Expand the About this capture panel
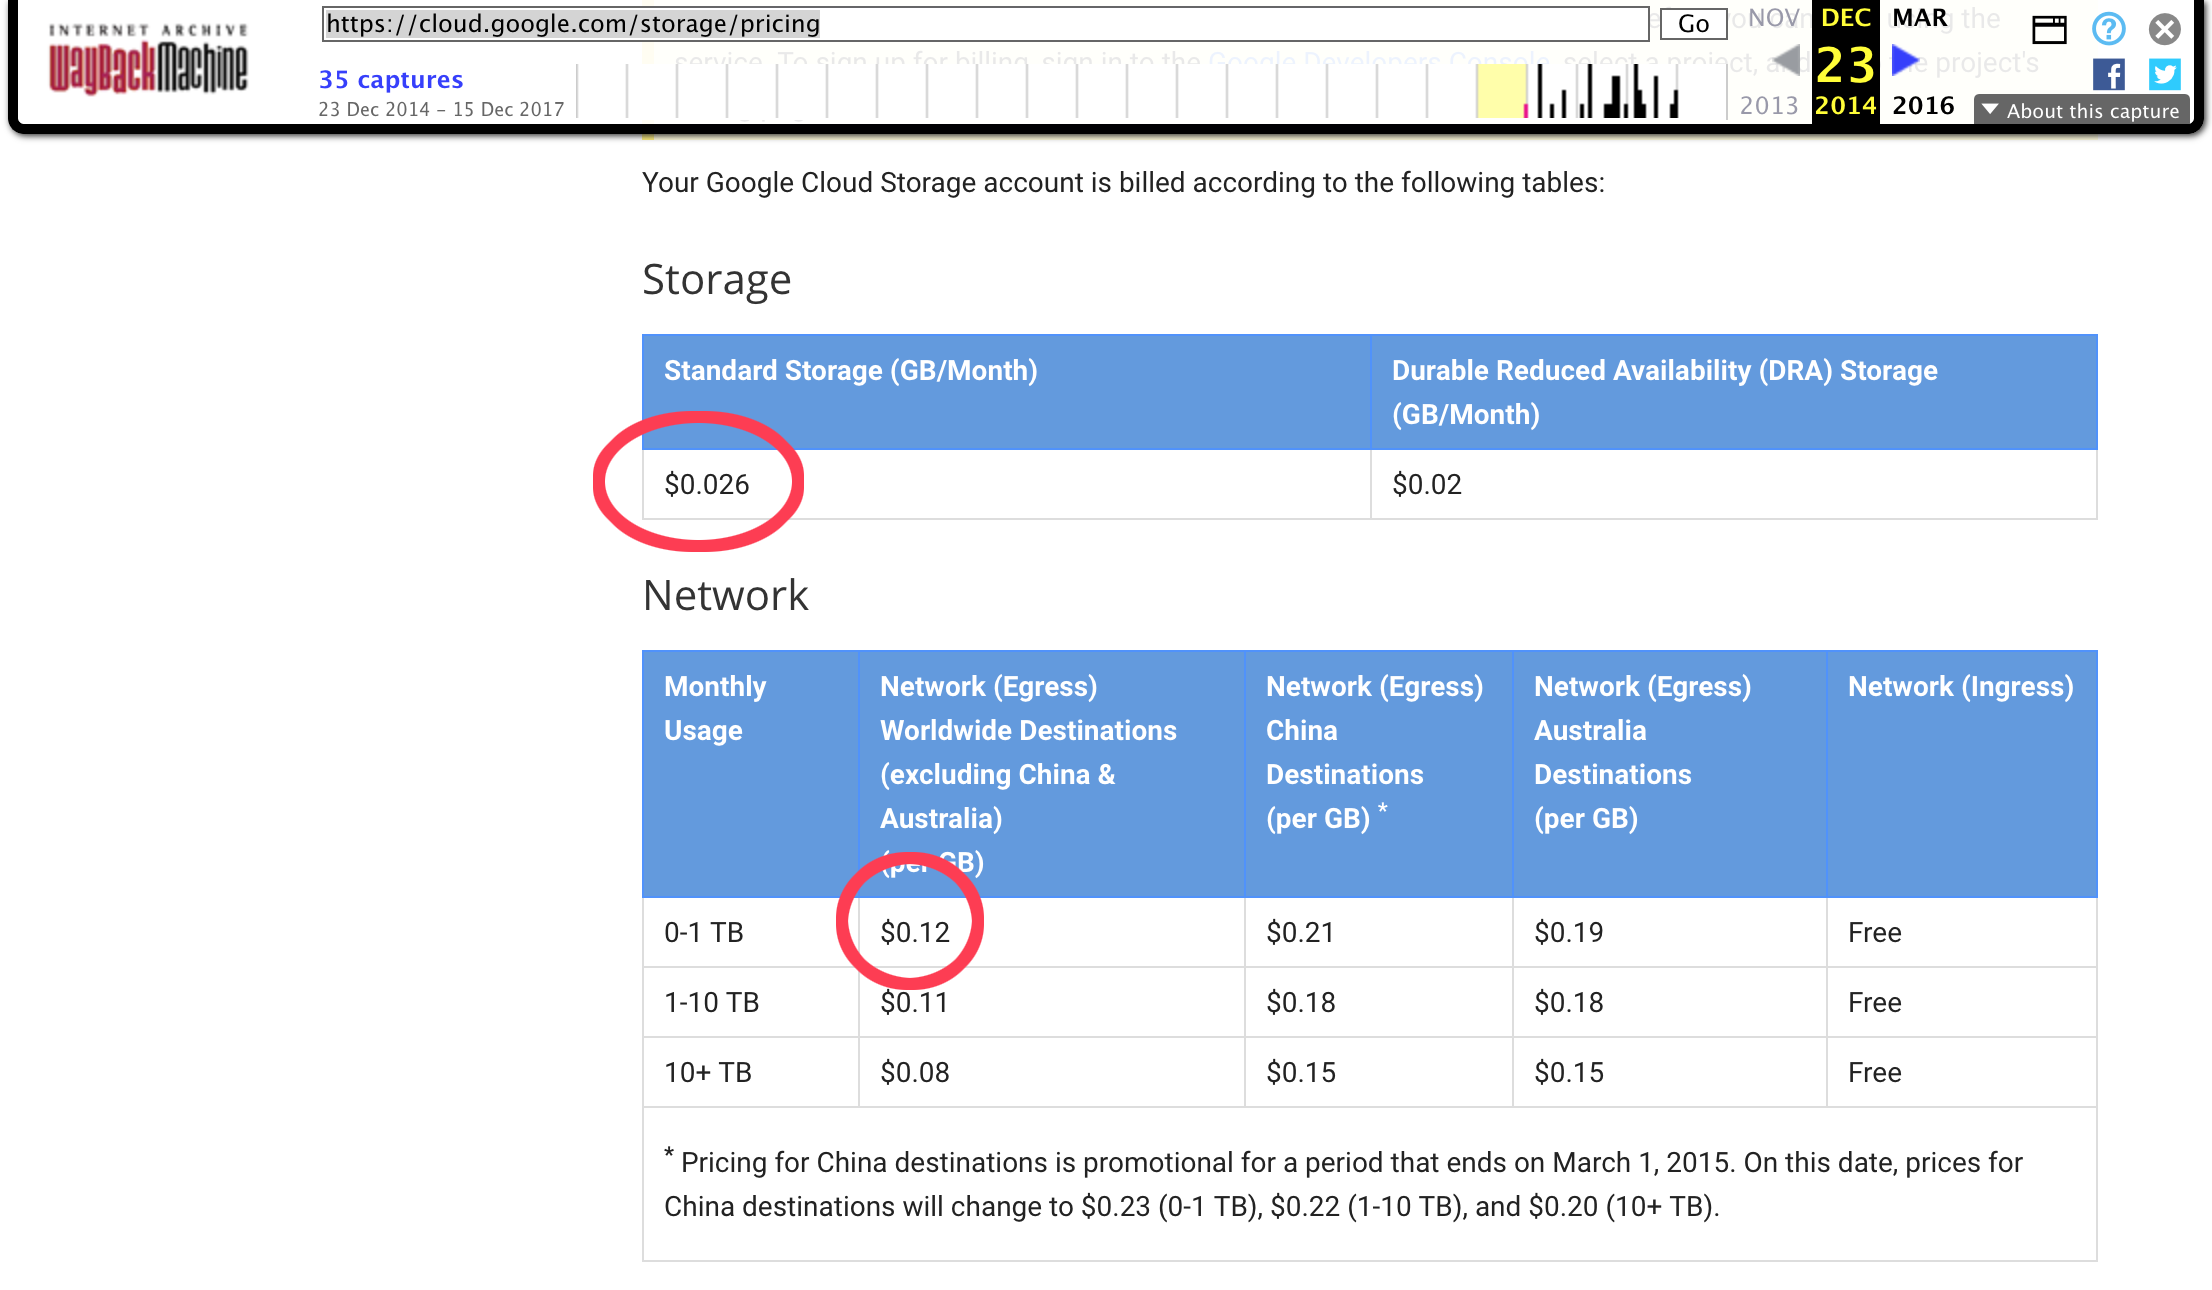 pyautogui.click(x=2082, y=110)
